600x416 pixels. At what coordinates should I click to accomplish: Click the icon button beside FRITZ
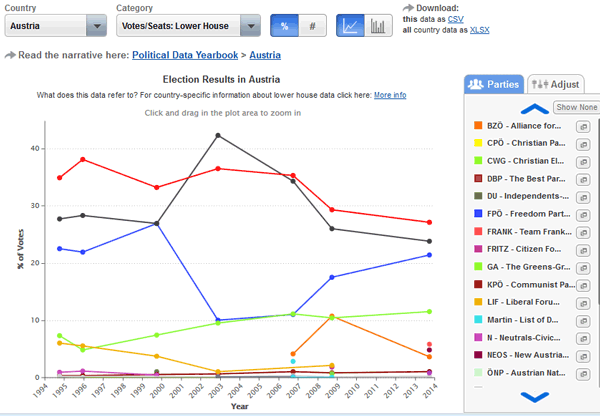click(583, 250)
